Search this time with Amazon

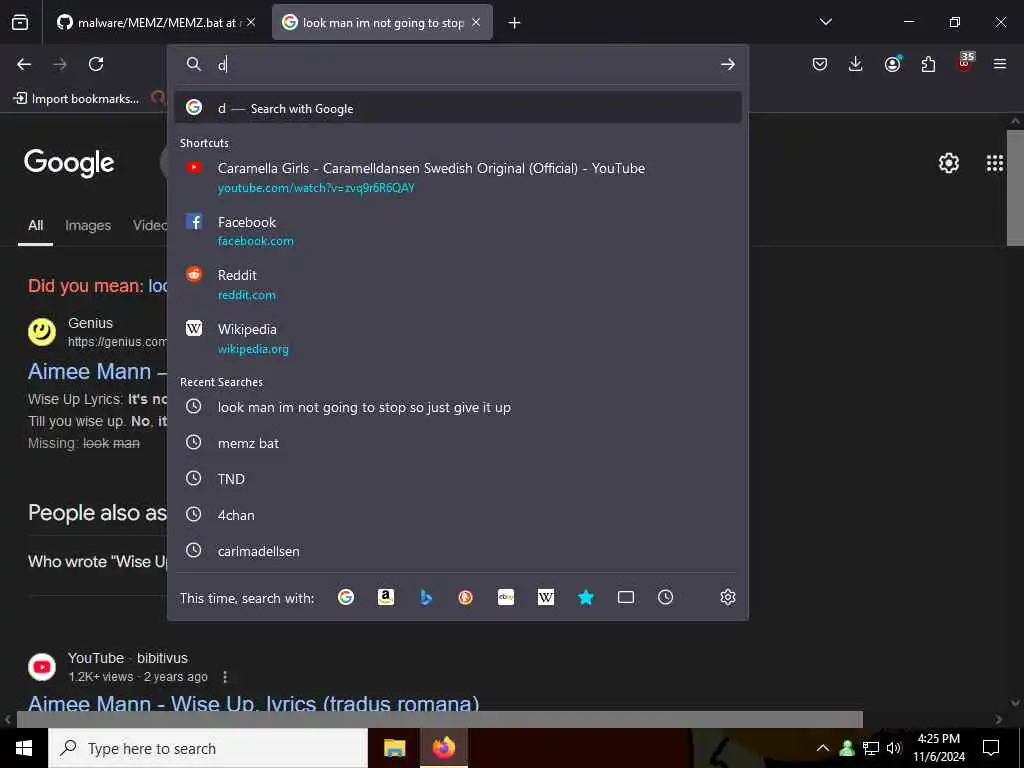point(386,597)
